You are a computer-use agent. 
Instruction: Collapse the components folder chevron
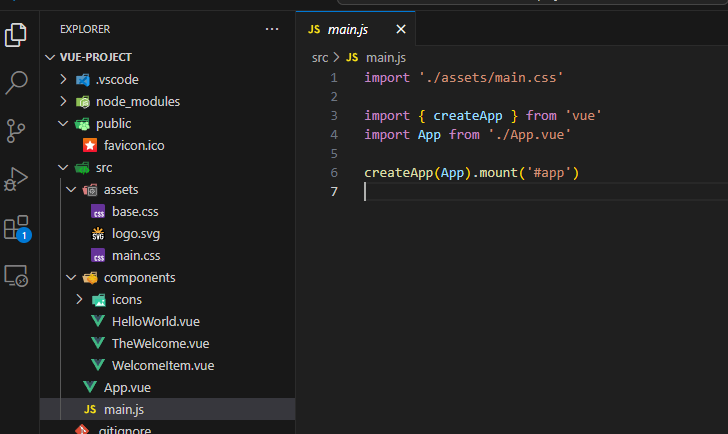(x=71, y=278)
